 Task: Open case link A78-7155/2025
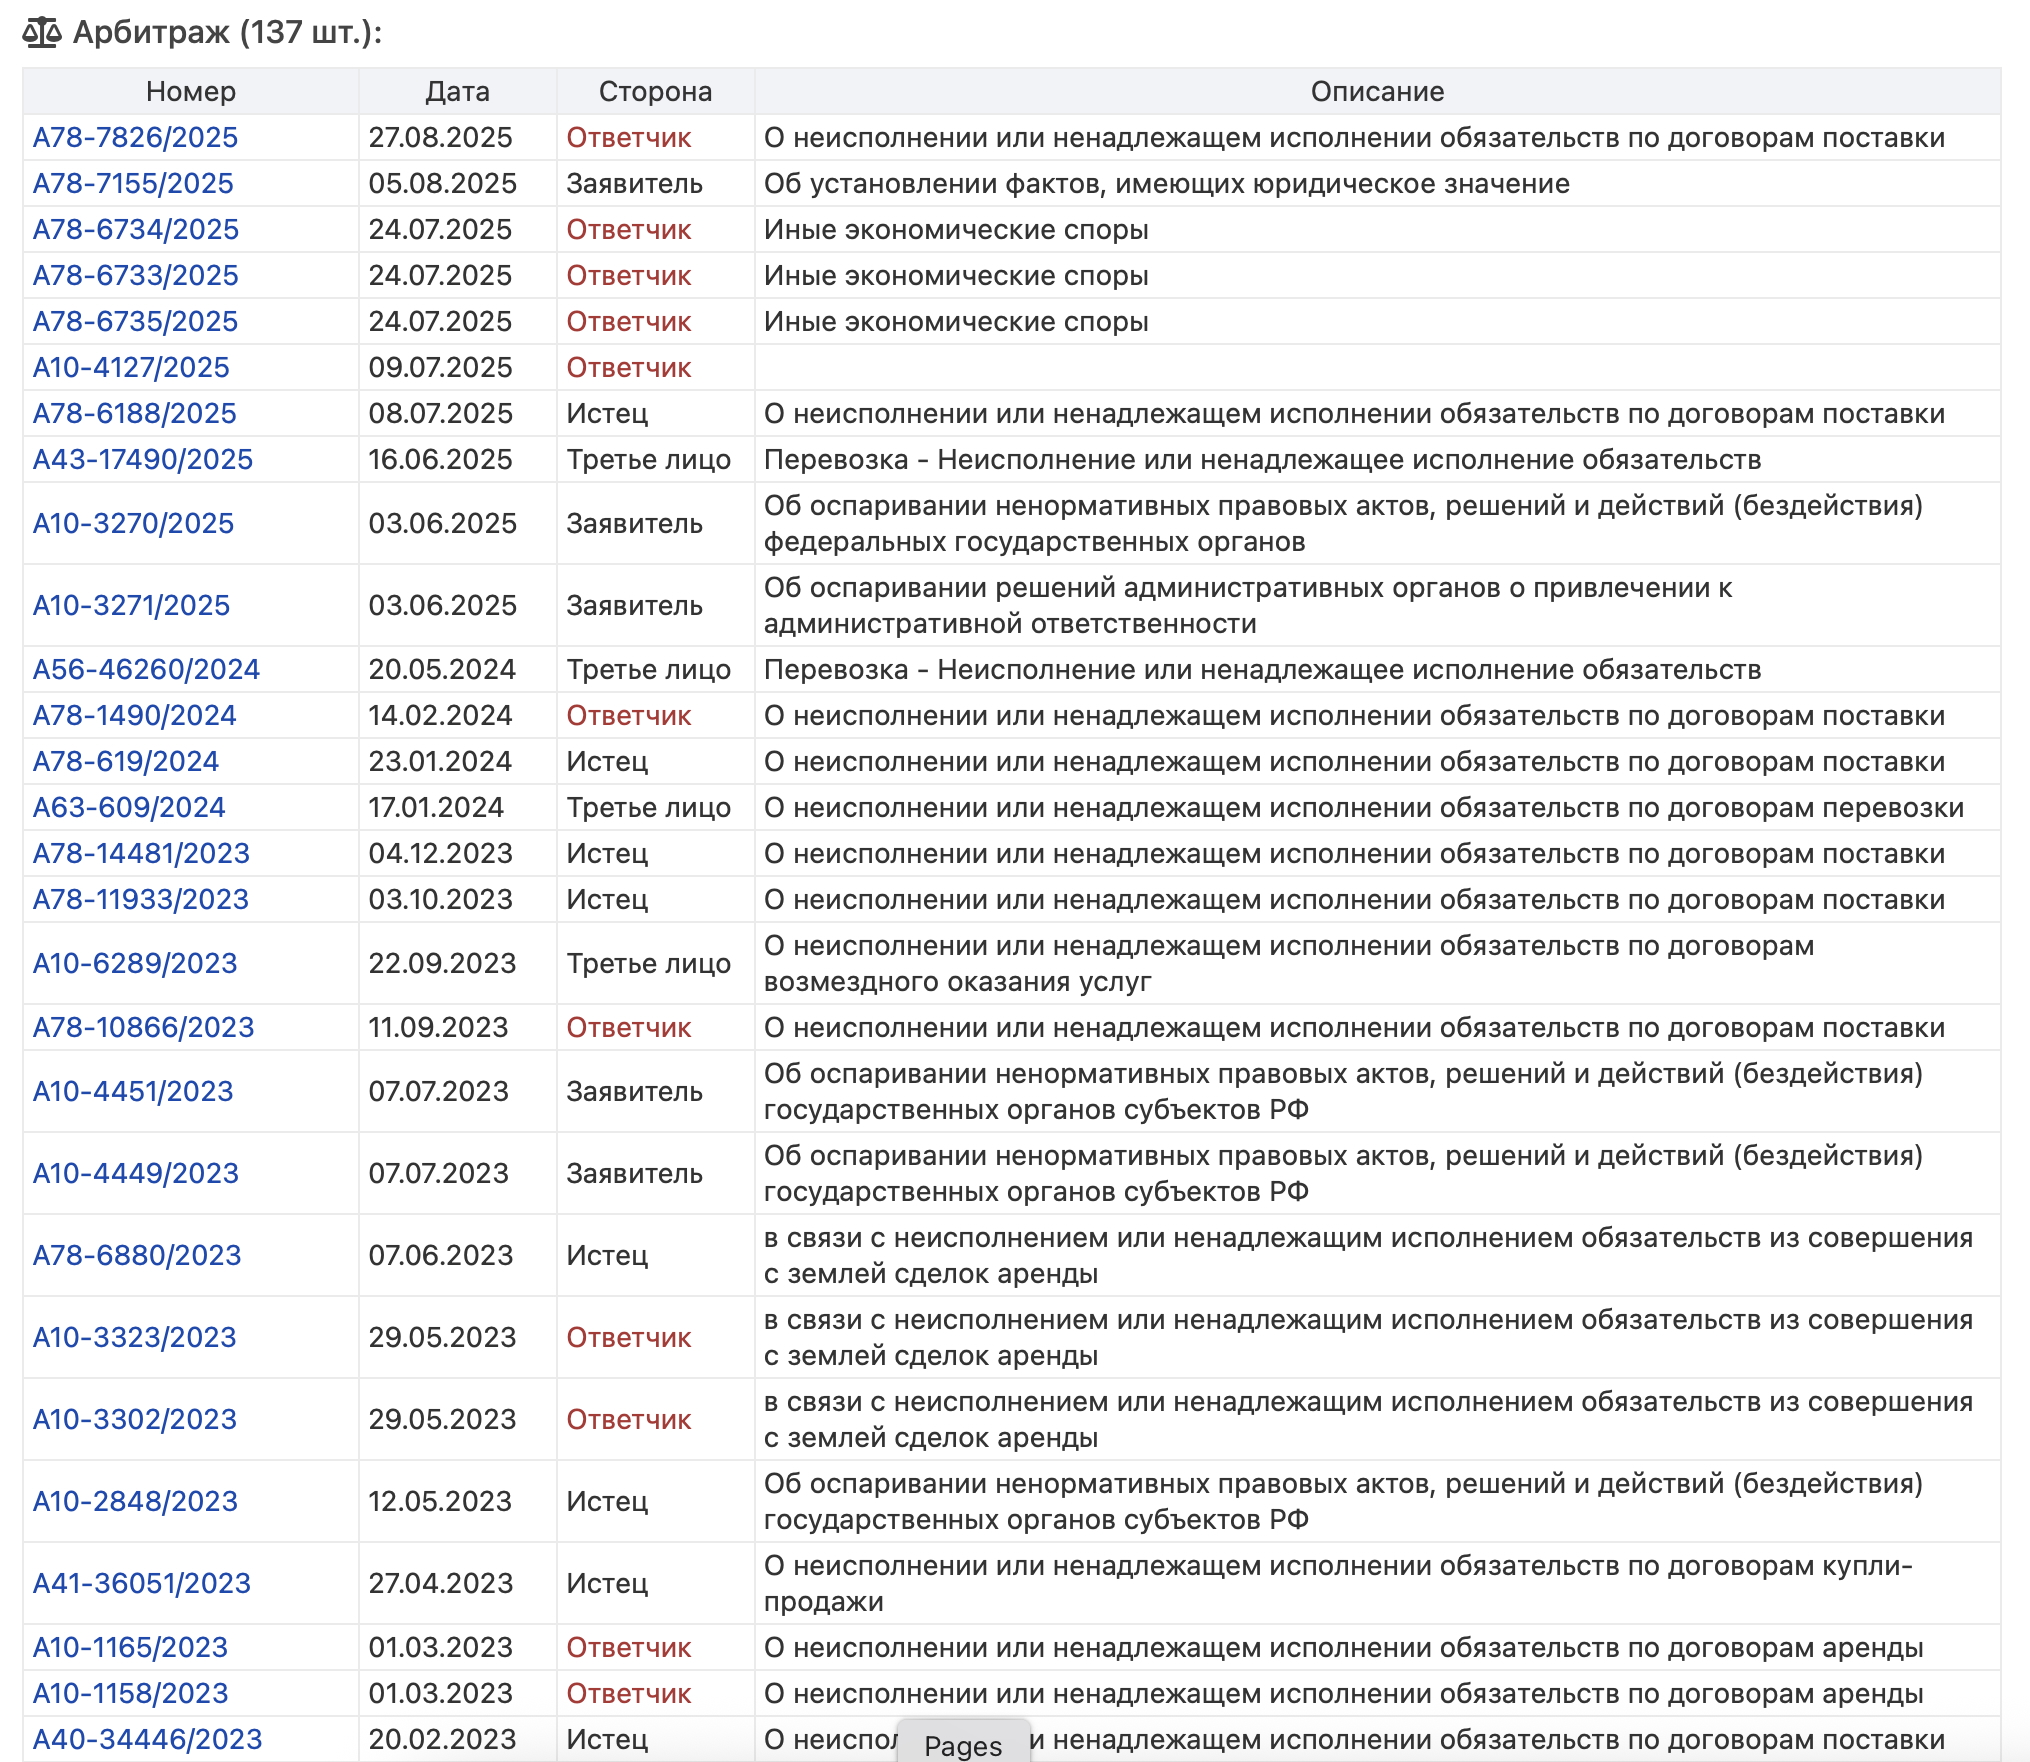coord(133,183)
